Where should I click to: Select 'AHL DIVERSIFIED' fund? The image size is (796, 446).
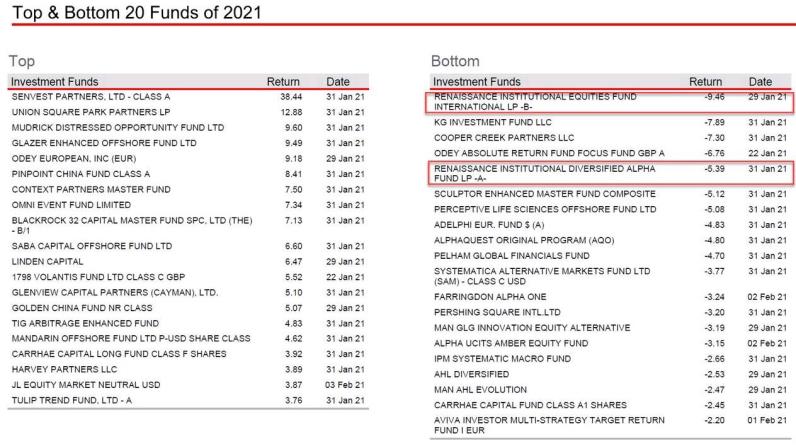471,374
